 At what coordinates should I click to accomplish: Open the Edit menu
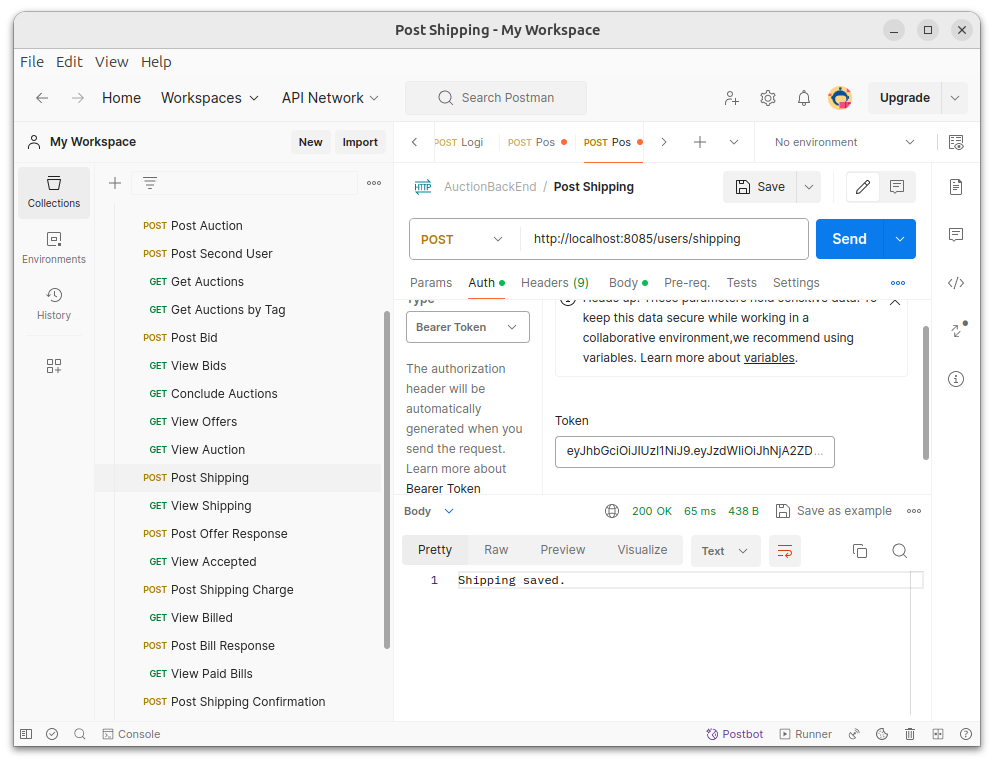coord(69,62)
